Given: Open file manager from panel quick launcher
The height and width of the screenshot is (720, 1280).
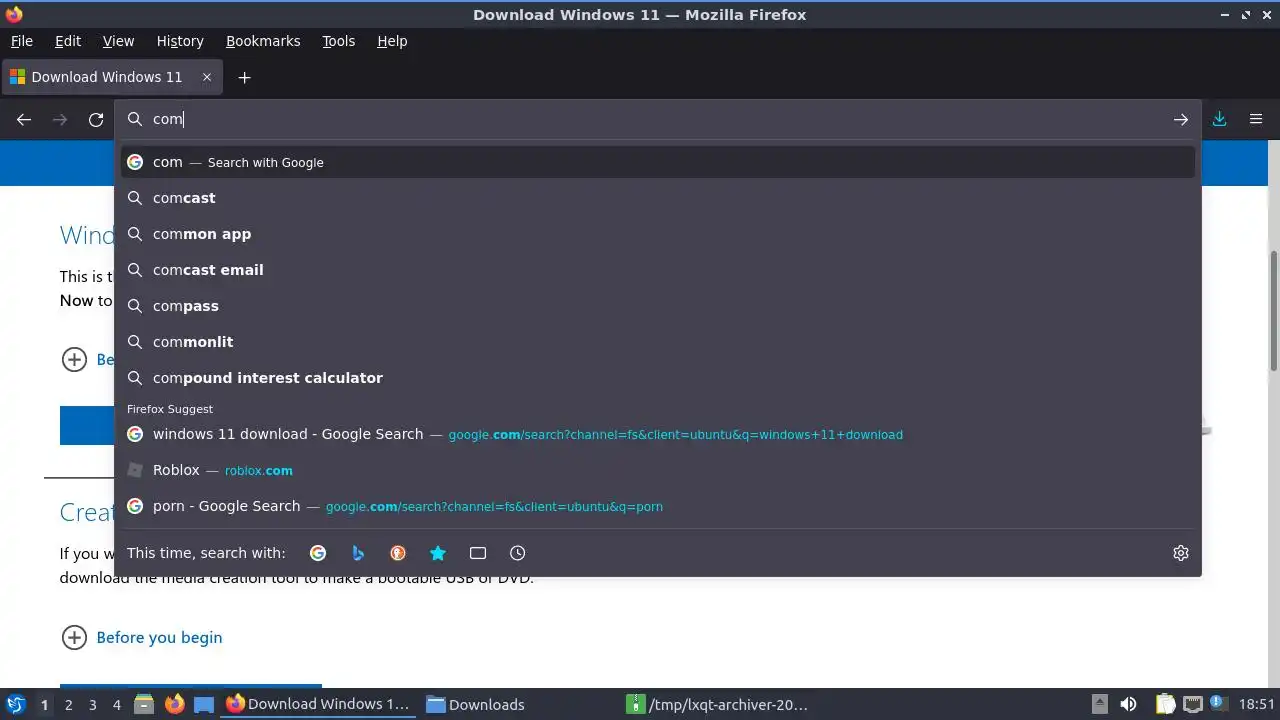Looking at the screenshot, I should click(143, 704).
